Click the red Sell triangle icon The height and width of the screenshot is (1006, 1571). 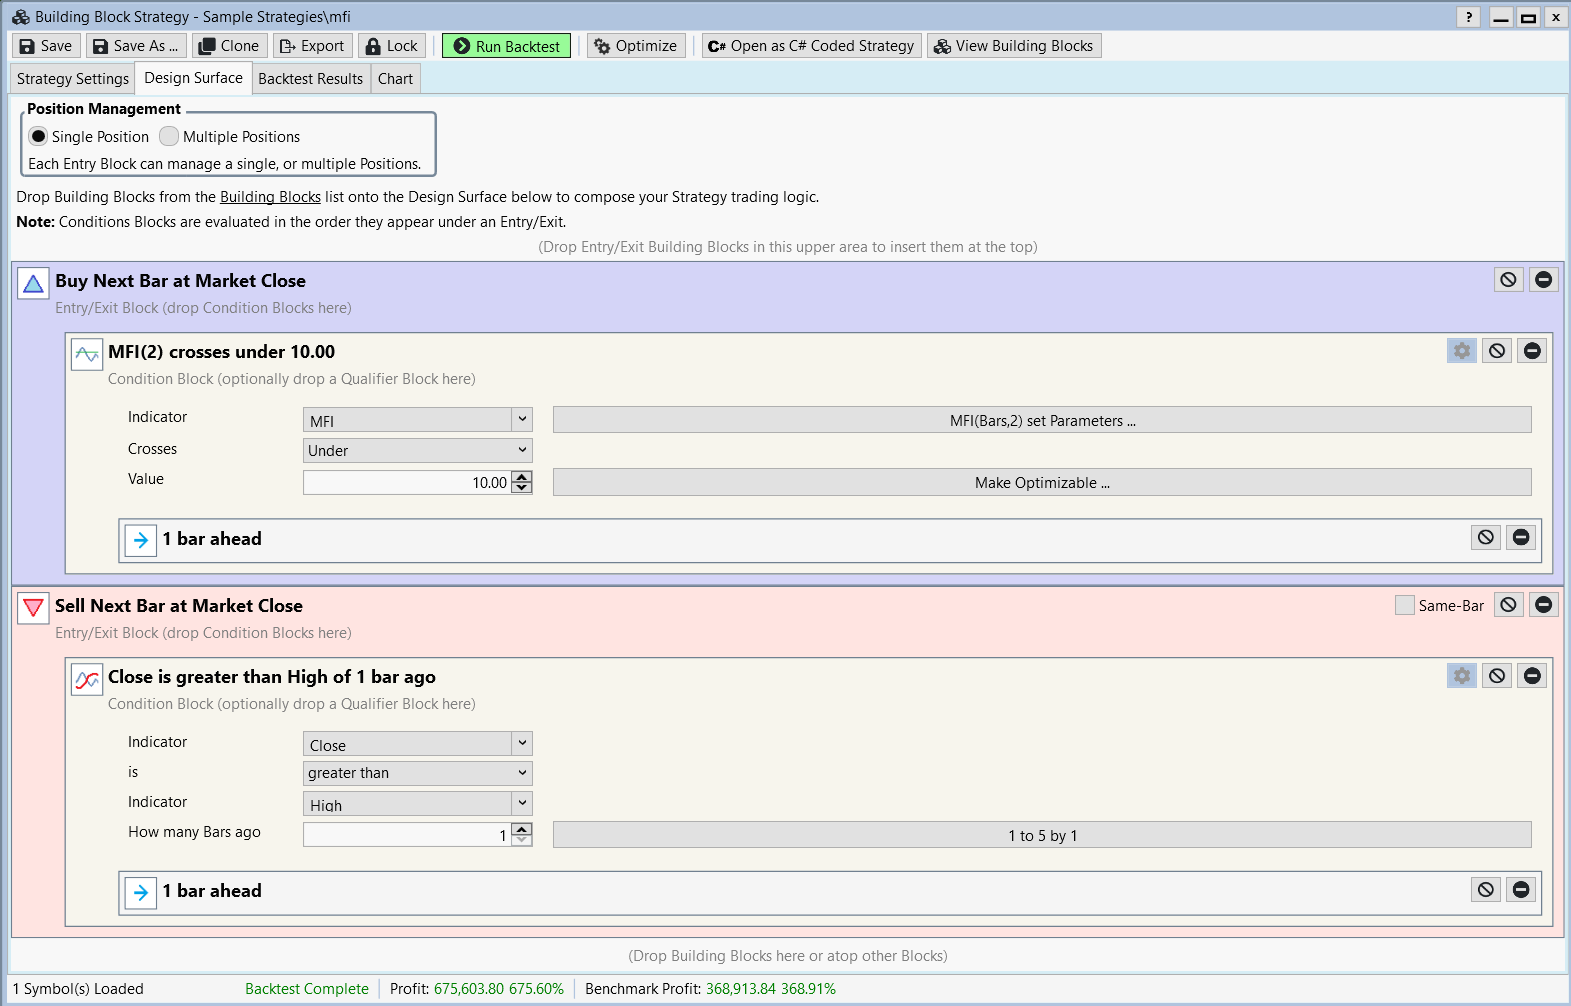click(x=33, y=608)
